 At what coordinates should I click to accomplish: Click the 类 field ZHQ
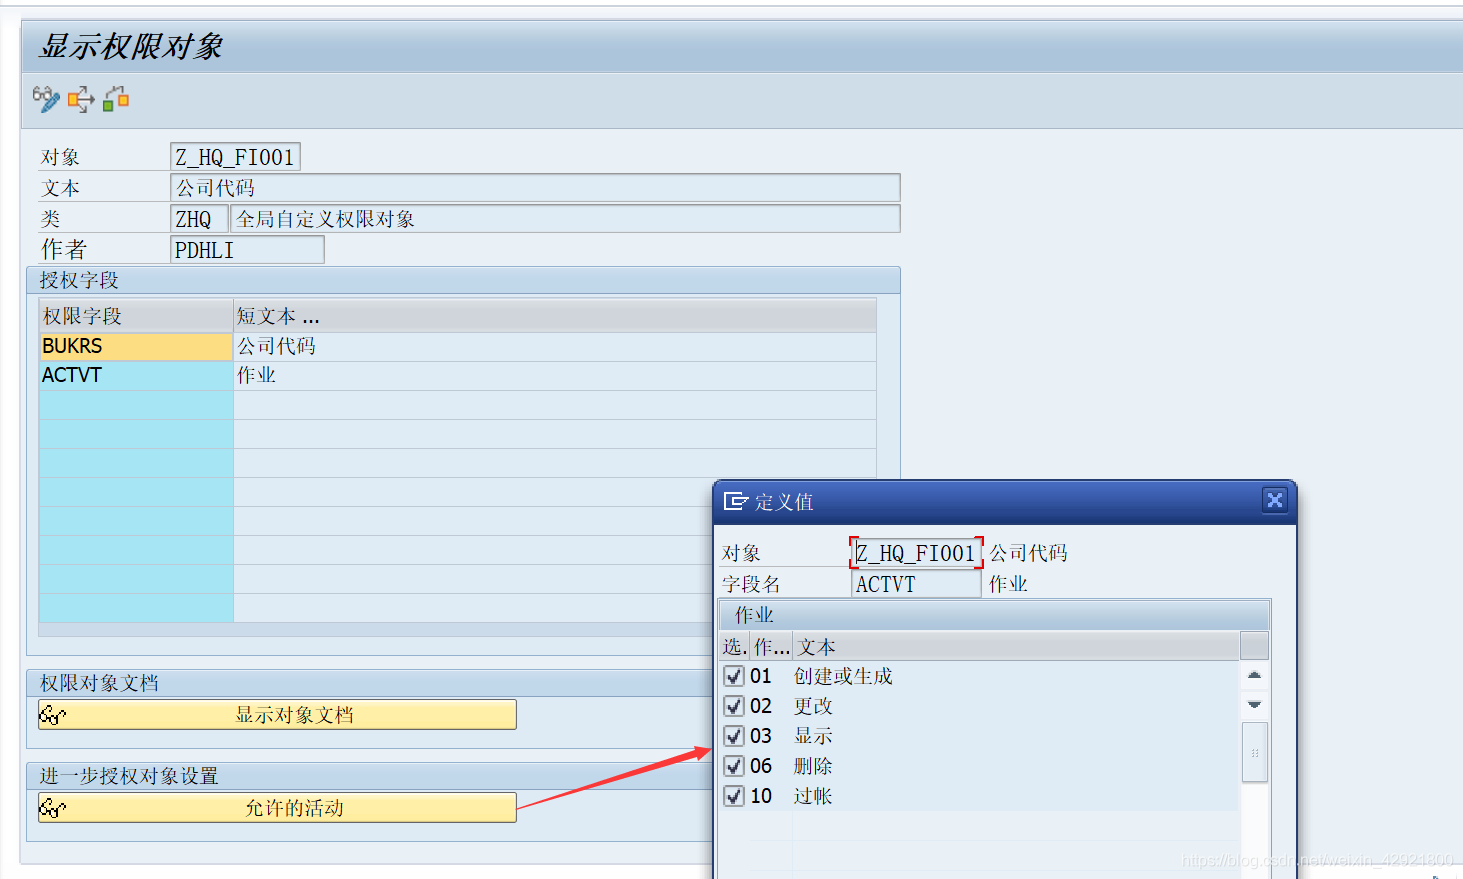(x=199, y=219)
